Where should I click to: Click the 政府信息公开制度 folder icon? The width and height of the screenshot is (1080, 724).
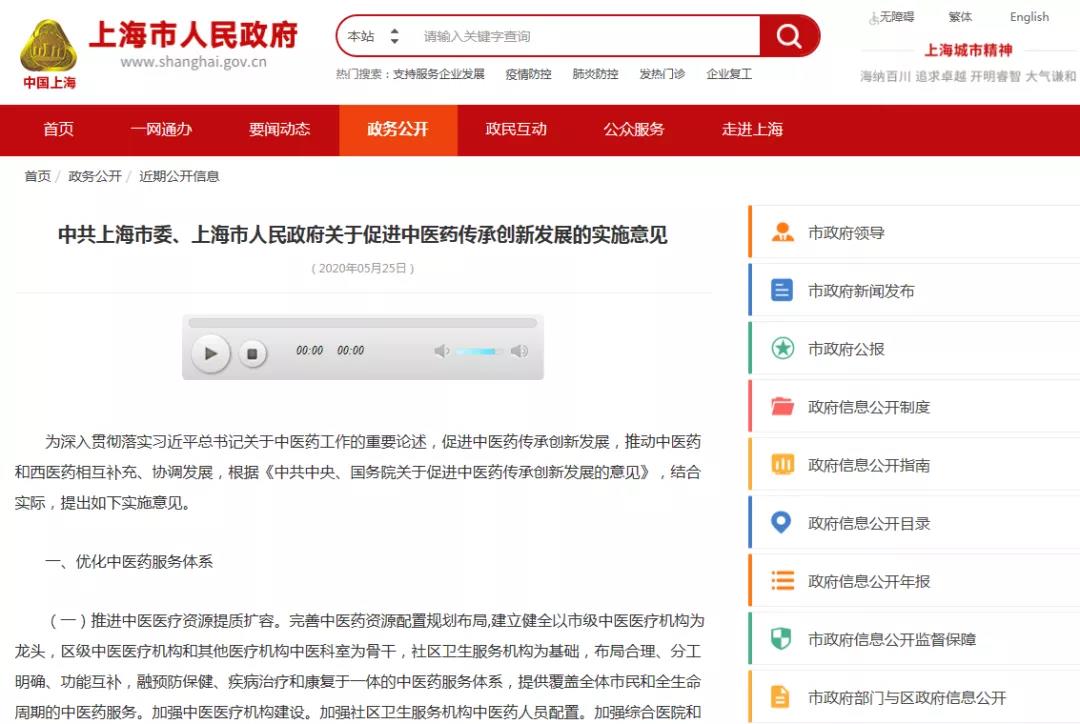point(782,407)
